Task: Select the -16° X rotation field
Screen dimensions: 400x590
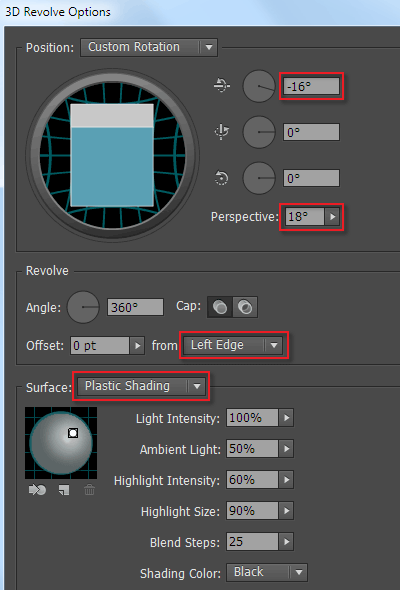Action: coord(311,86)
